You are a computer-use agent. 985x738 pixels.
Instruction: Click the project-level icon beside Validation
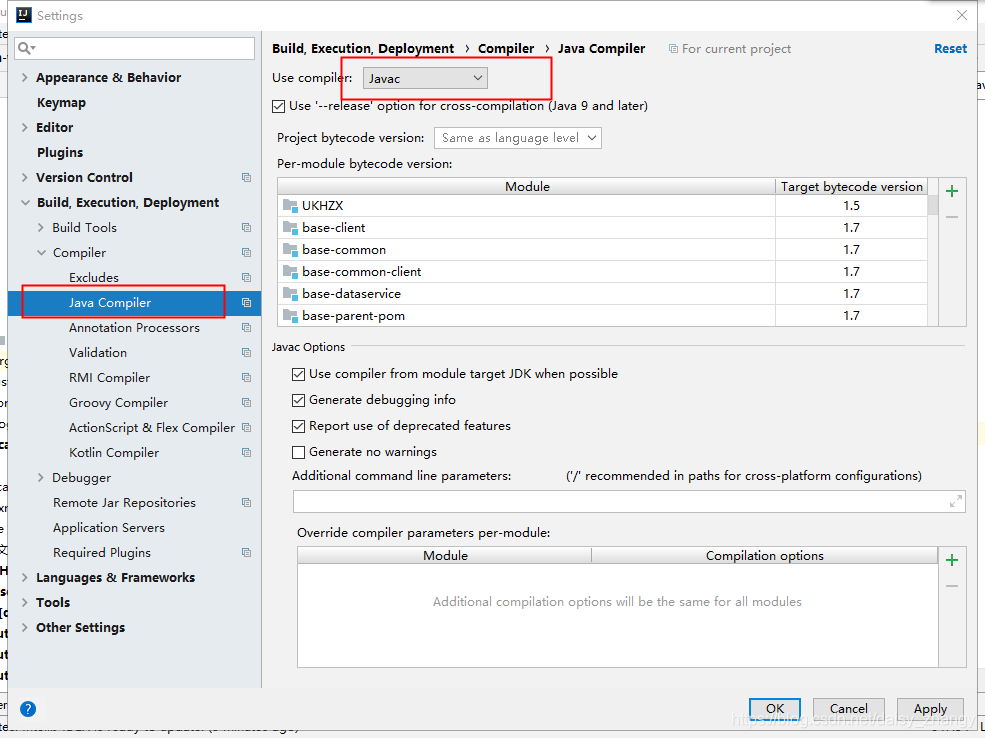tap(246, 352)
